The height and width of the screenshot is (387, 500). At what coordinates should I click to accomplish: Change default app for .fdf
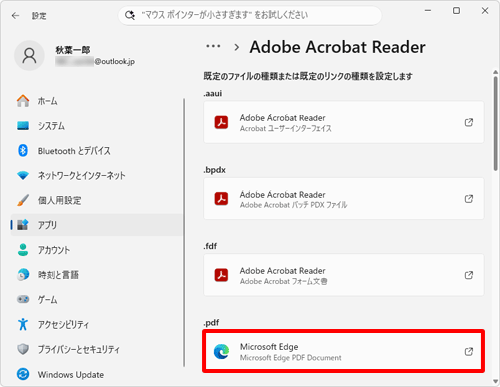coord(344,275)
